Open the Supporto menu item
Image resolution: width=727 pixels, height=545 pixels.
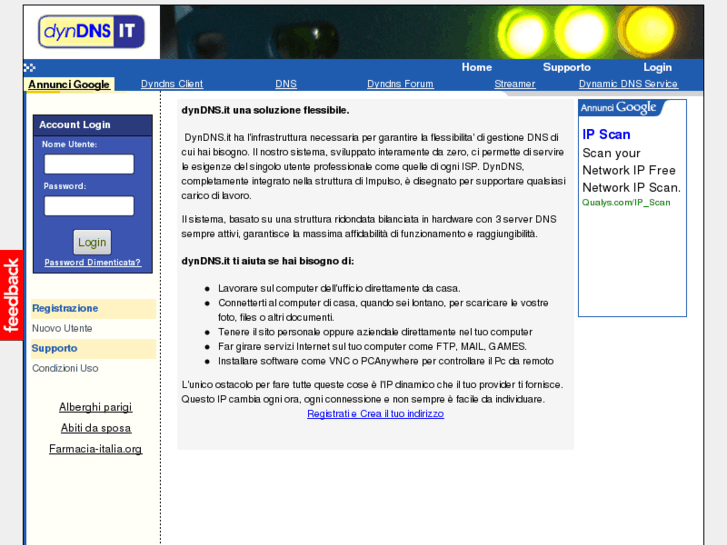click(567, 67)
